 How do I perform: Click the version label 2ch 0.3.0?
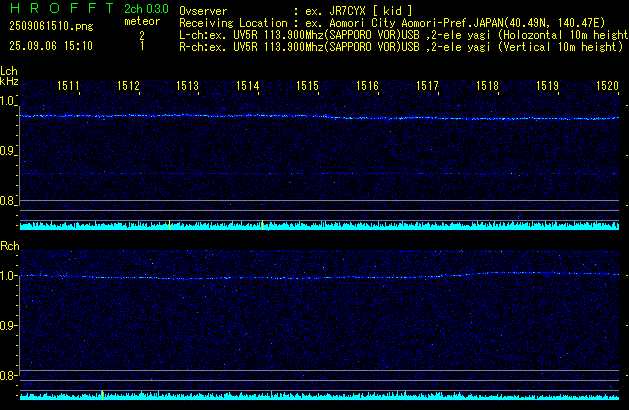(146, 9)
